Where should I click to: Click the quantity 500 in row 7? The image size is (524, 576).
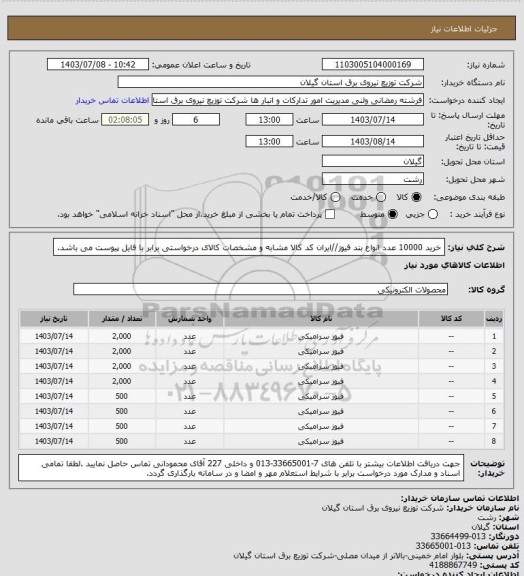click(x=122, y=426)
